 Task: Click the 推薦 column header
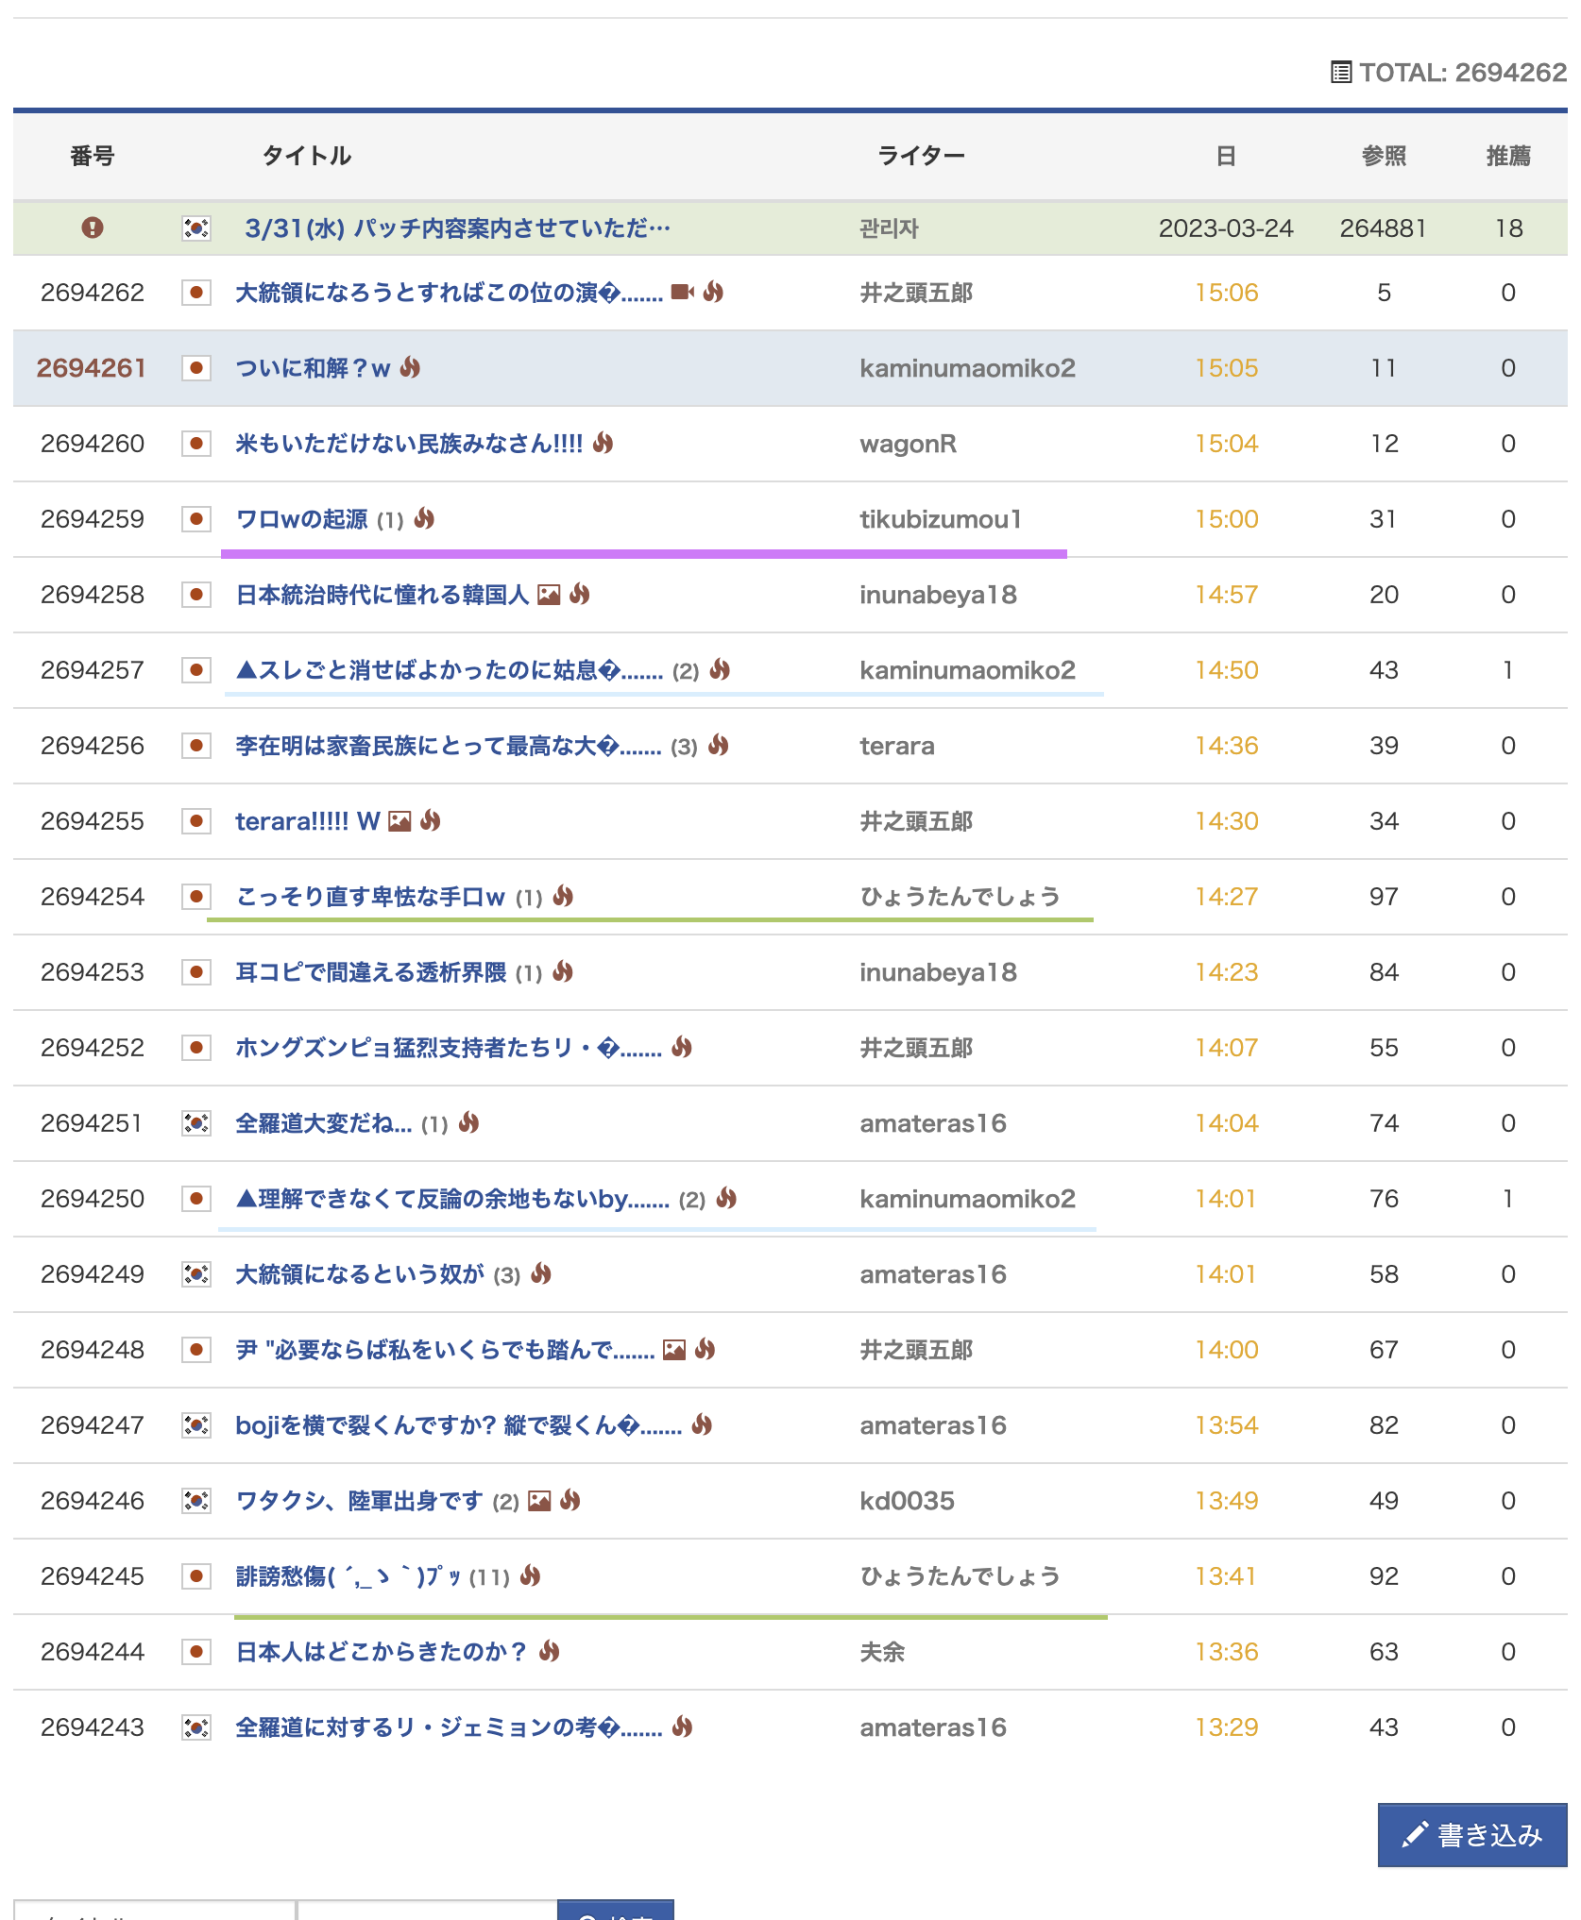point(1507,156)
